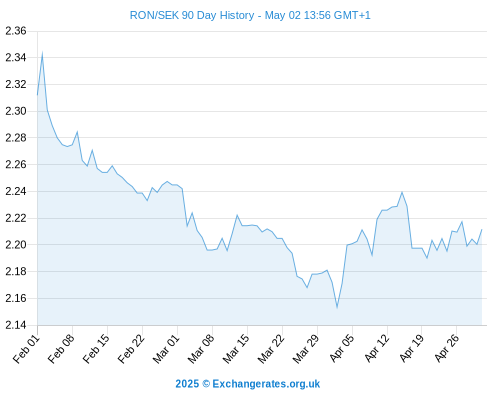Screen dimensions: 495x400
Task: Click the highest peak near 2.34 in early February
Action: (42, 53)
